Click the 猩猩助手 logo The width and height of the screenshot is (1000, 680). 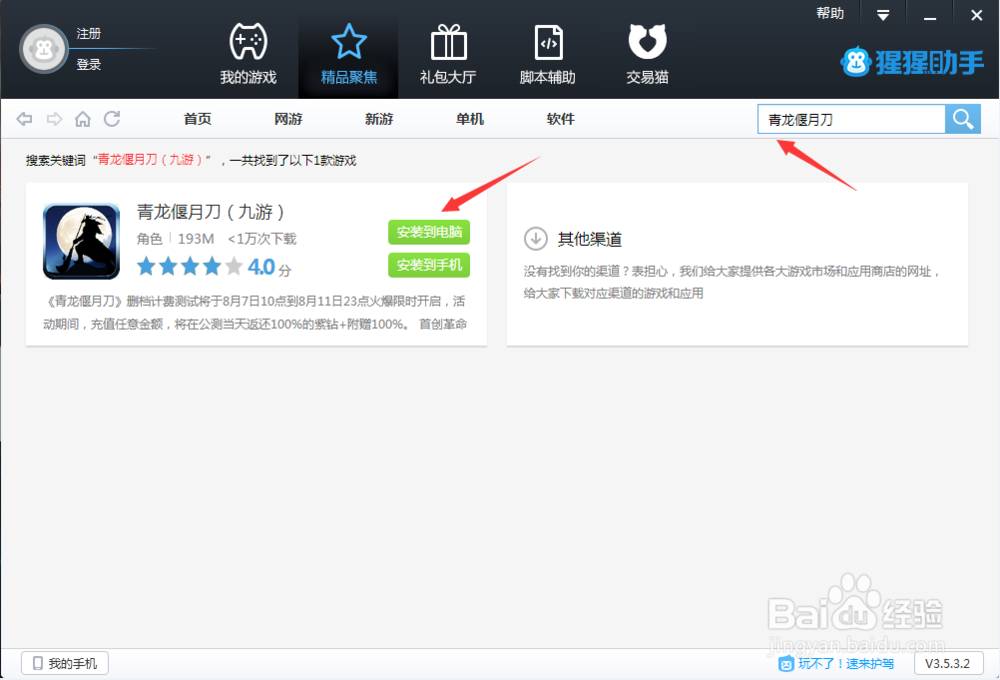coord(912,63)
